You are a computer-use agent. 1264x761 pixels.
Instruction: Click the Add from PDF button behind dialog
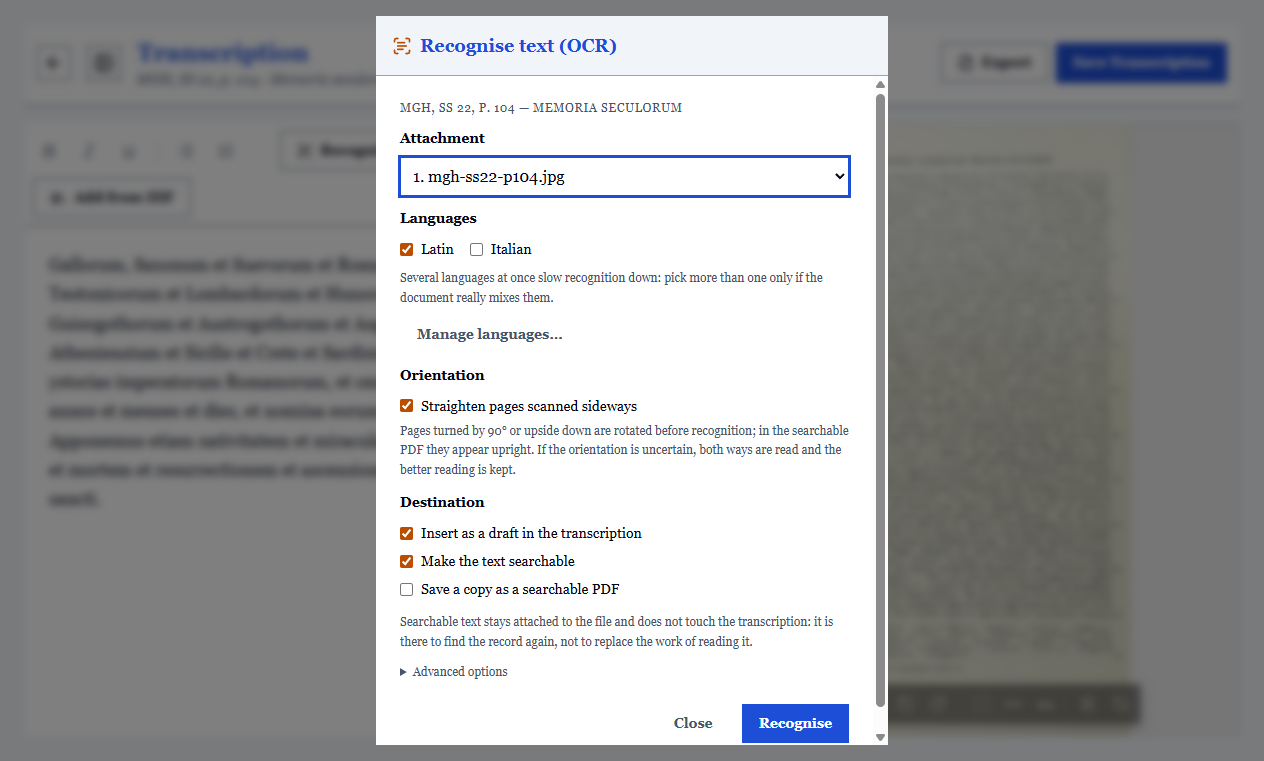point(113,197)
